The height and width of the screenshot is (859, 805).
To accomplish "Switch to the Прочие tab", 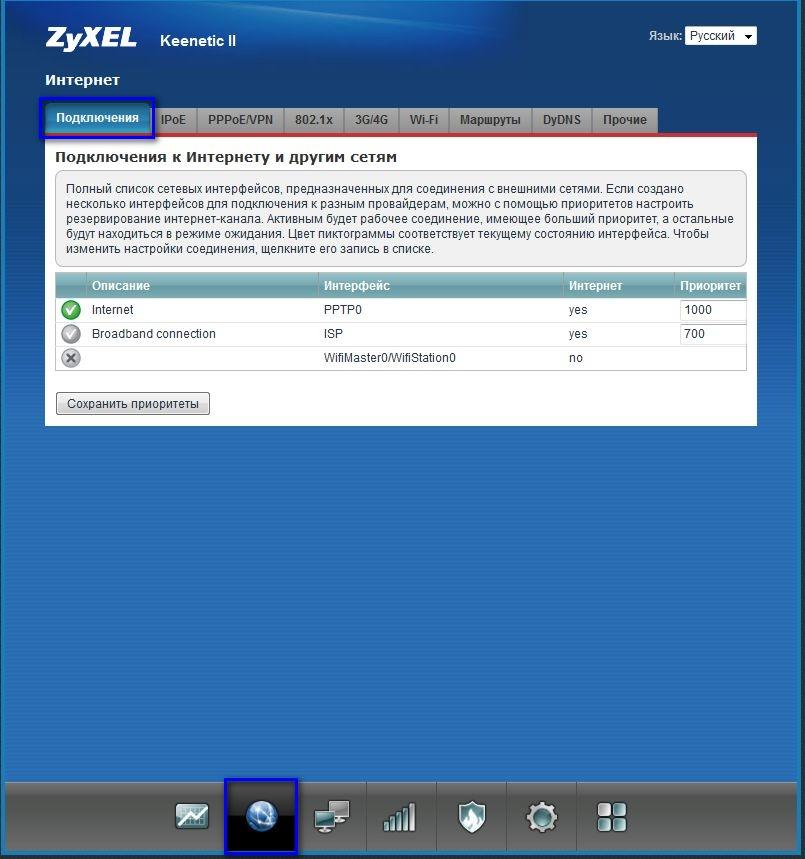I will tap(625, 119).
